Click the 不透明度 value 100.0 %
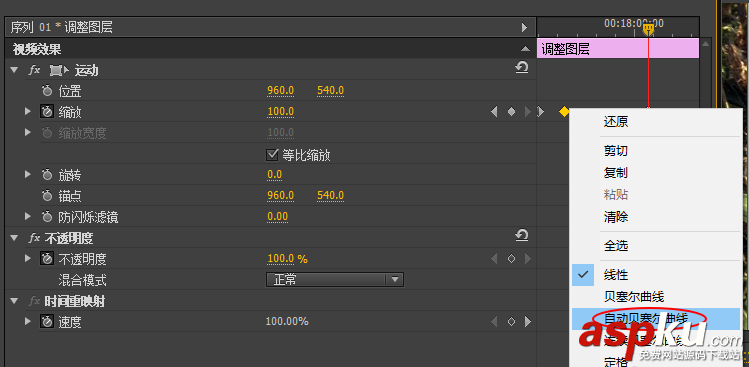The height and width of the screenshot is (367, 749). point(287,259)
